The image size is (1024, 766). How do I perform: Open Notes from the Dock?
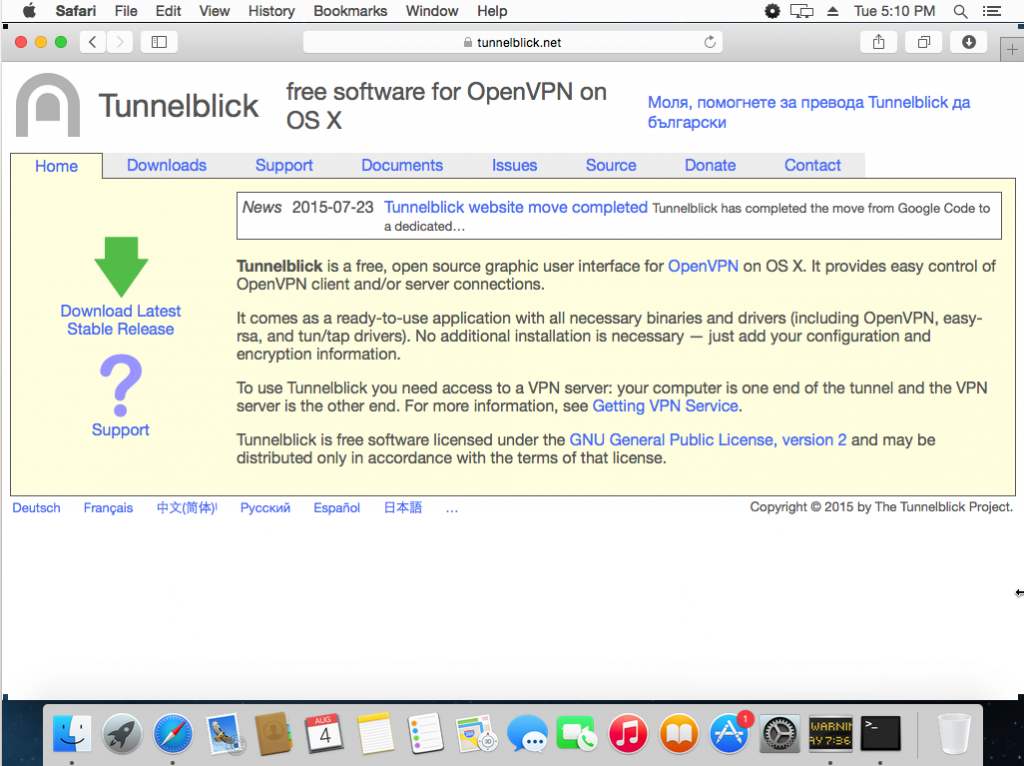pyautogui.click(x=376, y=733)
